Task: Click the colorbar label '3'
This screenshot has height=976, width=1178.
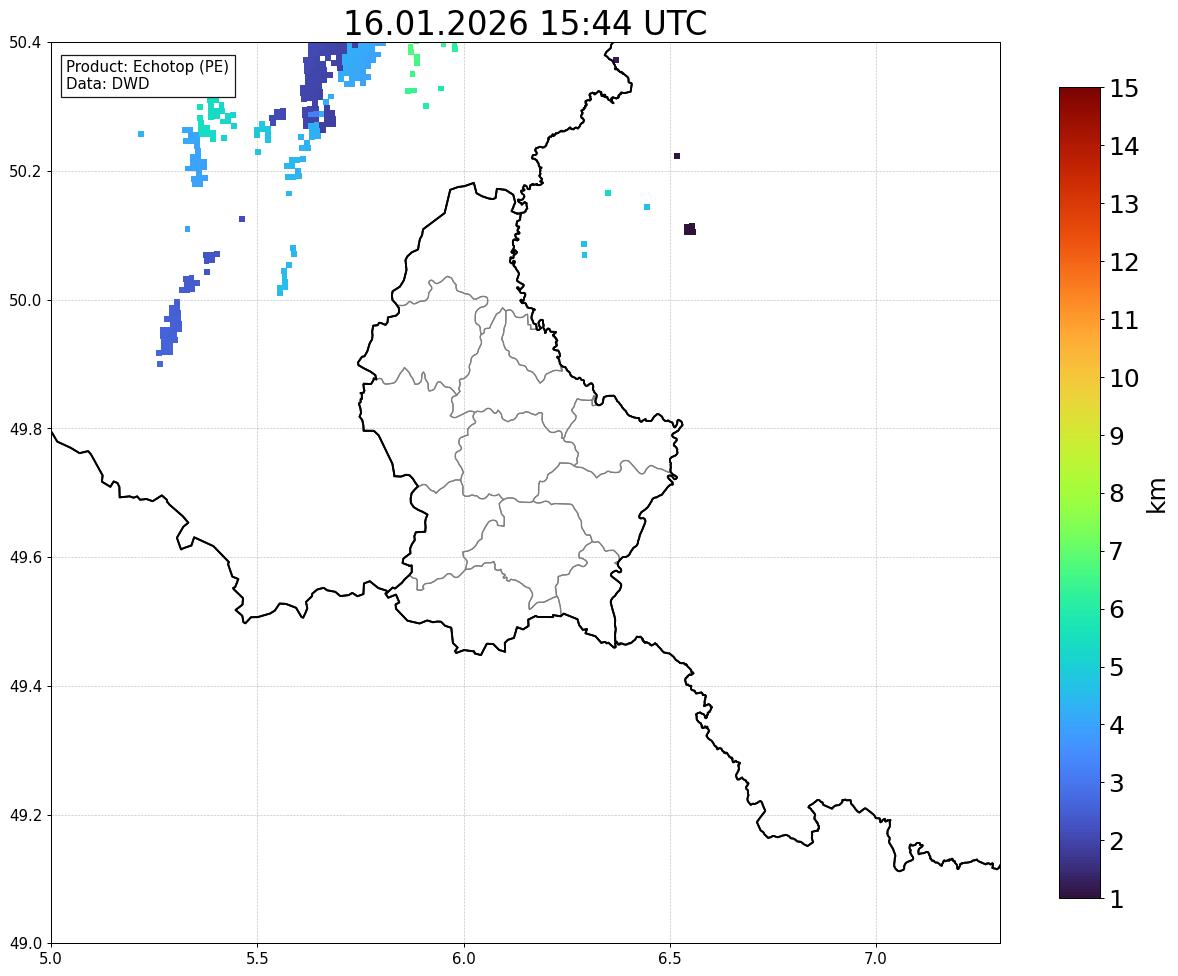Action: tap(1117, 783)
